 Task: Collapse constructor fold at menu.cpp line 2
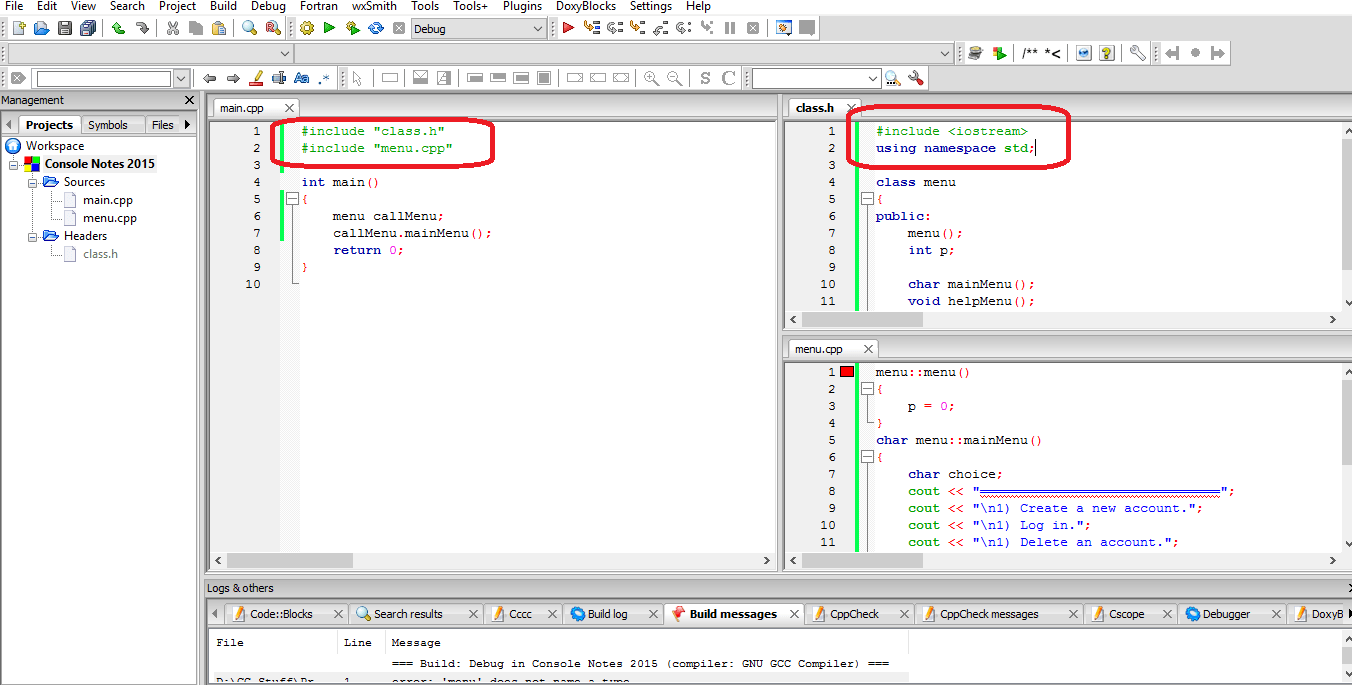865,389
